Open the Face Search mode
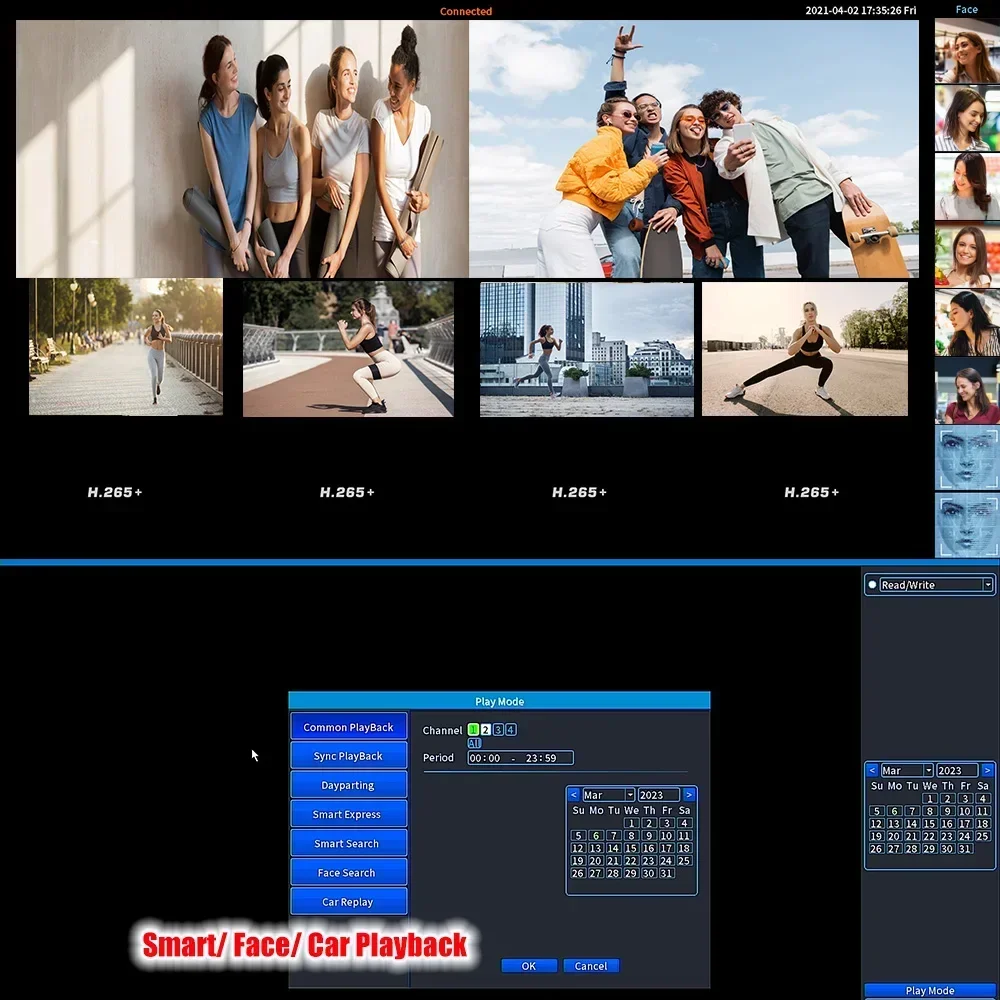 pyautogui.click(x=348, y=873)
